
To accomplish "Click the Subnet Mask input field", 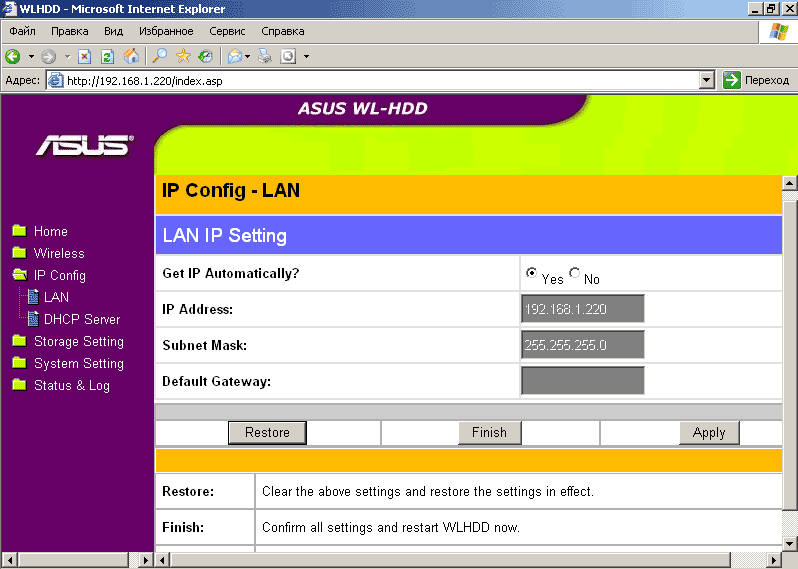I will point(583,345).
